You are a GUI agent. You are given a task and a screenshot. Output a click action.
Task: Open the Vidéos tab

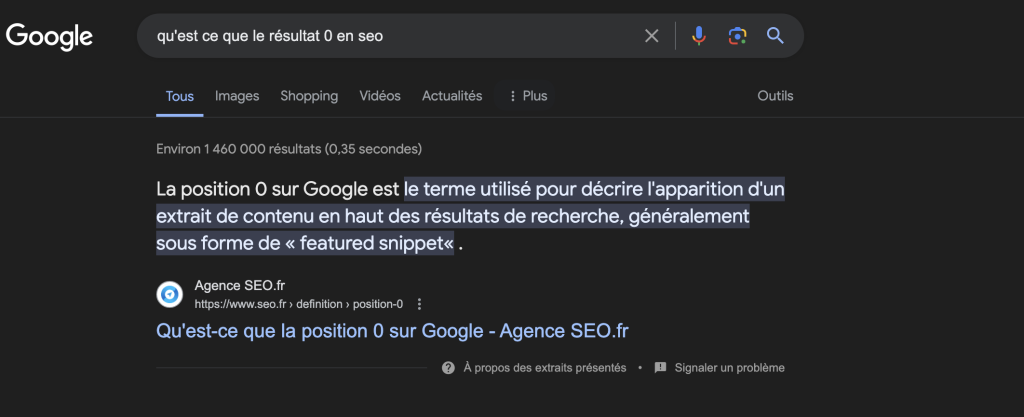coord(380,96)
